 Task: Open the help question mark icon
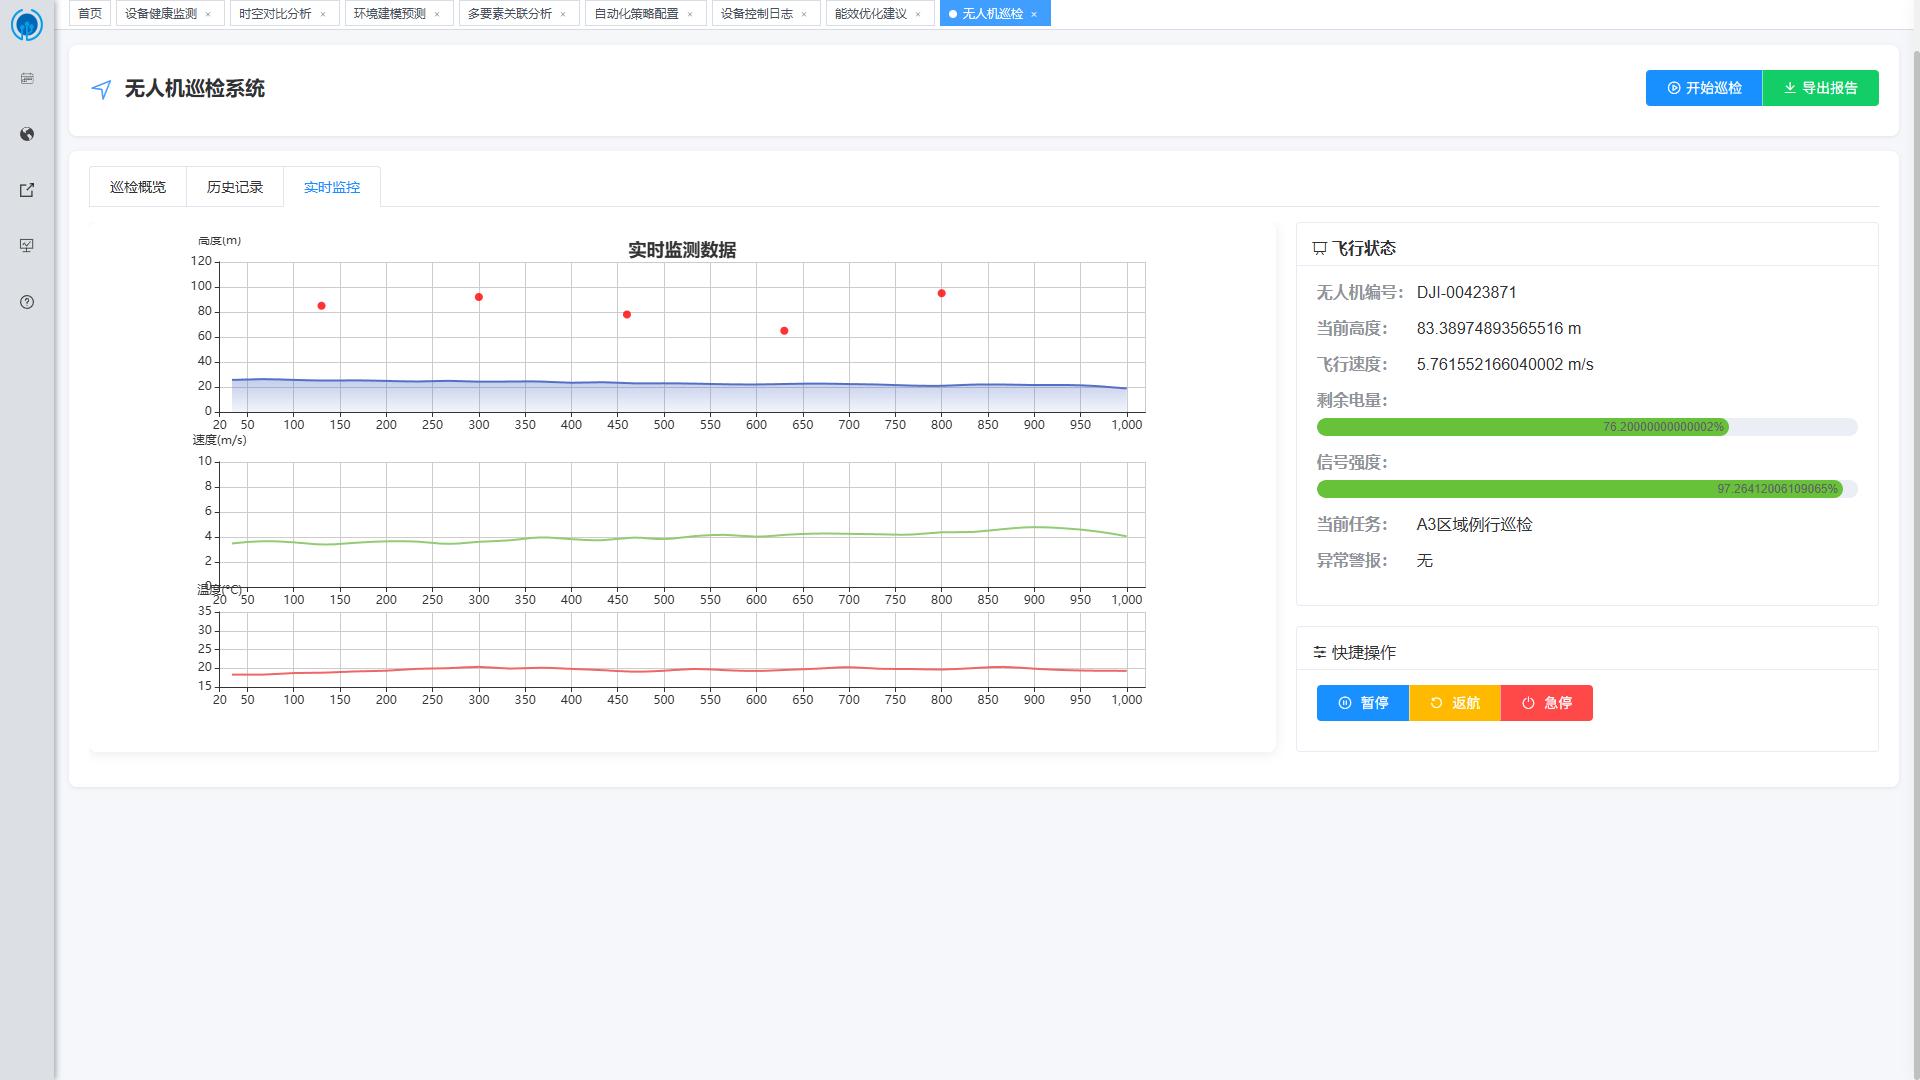pyautogui.click(x=27, y=302)
